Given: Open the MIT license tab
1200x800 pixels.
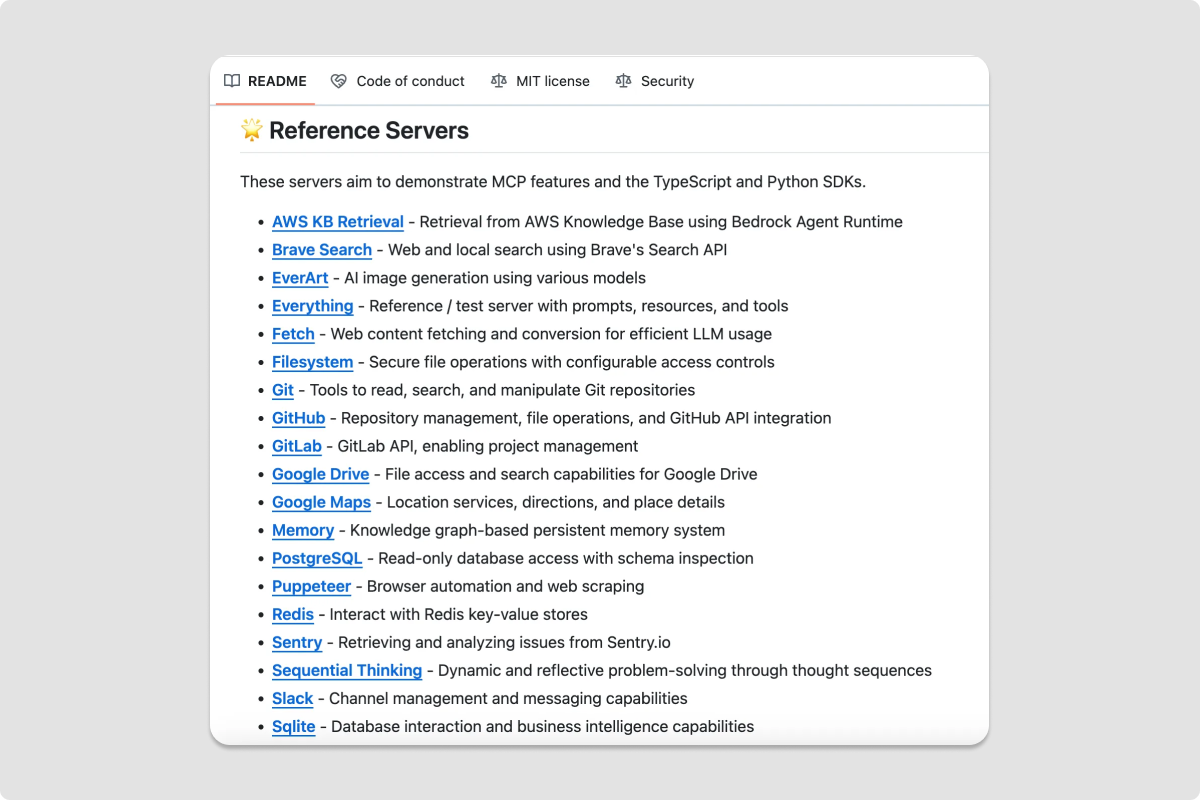Looking at the screenshot, I should click(x=540, y=81).
